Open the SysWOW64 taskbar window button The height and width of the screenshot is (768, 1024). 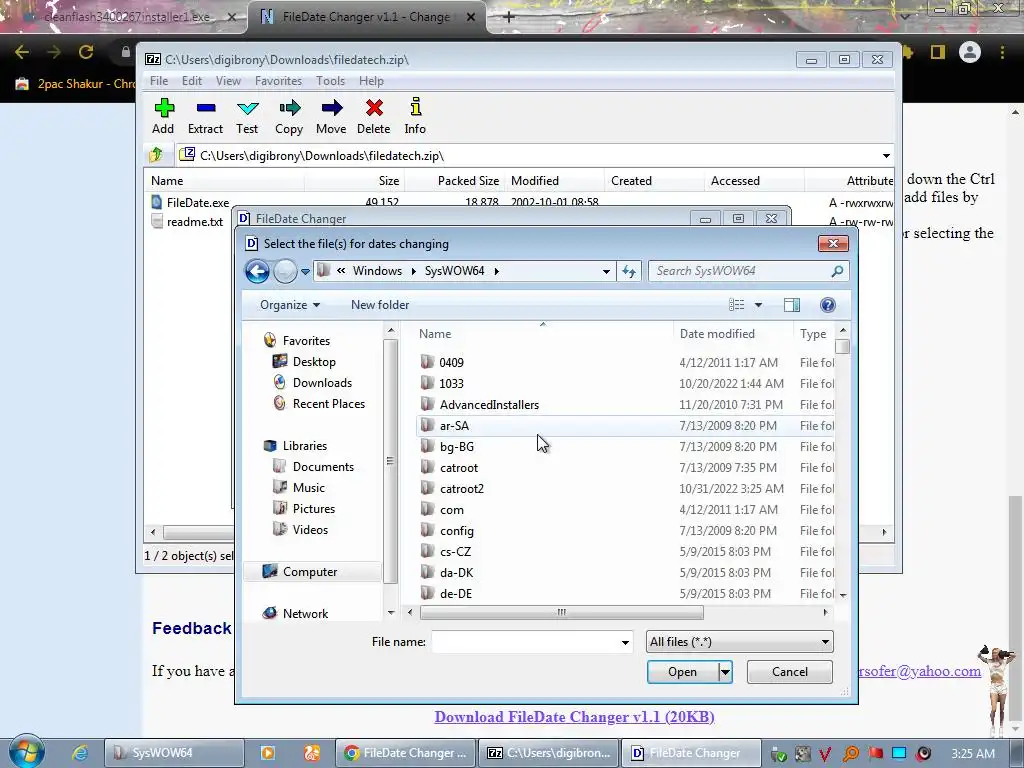(174, 753)
